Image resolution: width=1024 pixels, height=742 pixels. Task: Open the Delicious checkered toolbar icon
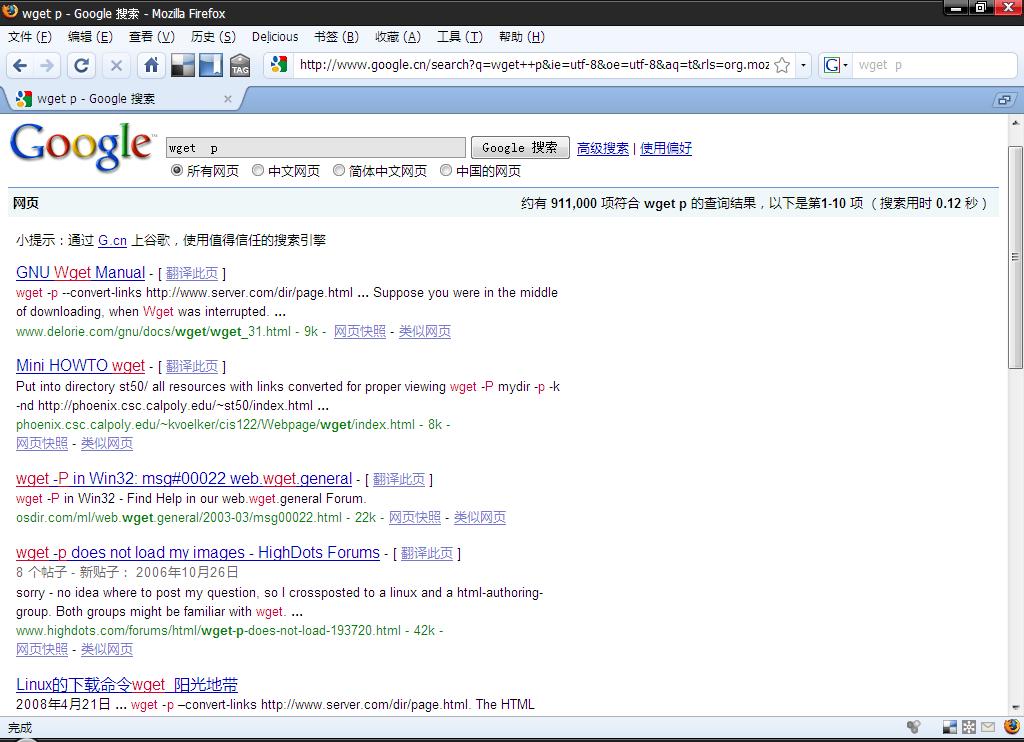182,65
